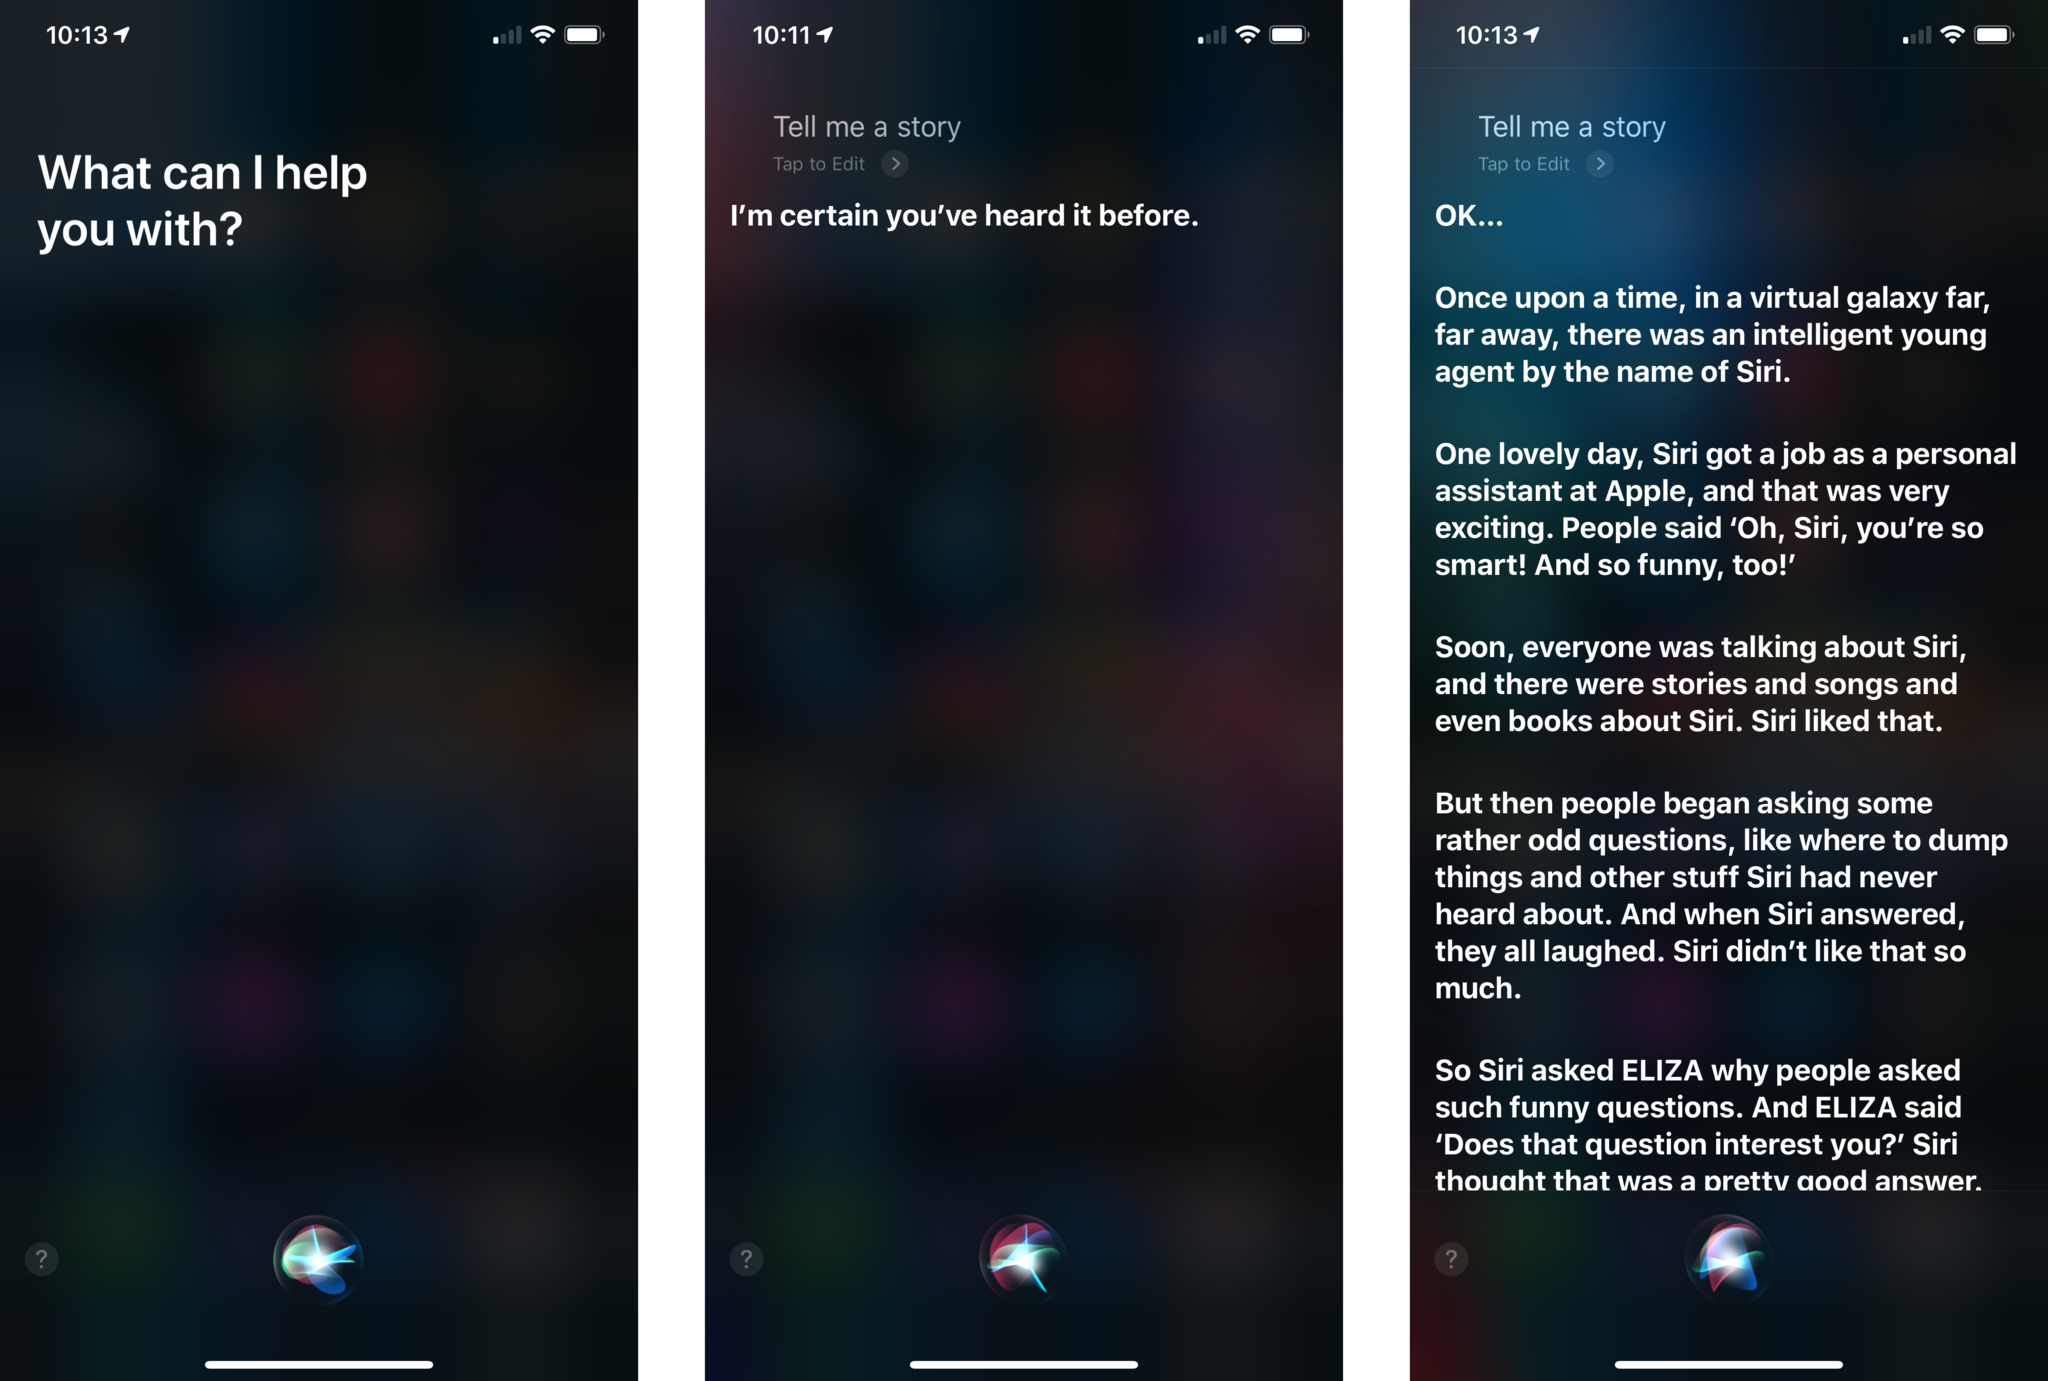Tap the Siri icon on left screen

319,1261
